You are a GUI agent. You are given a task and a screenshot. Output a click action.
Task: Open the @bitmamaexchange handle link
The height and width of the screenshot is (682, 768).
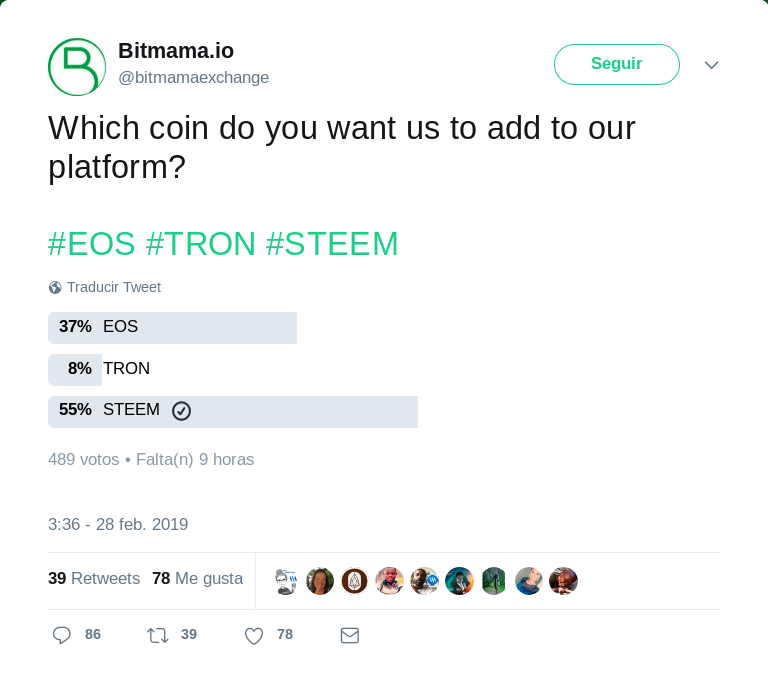(194, 77)
